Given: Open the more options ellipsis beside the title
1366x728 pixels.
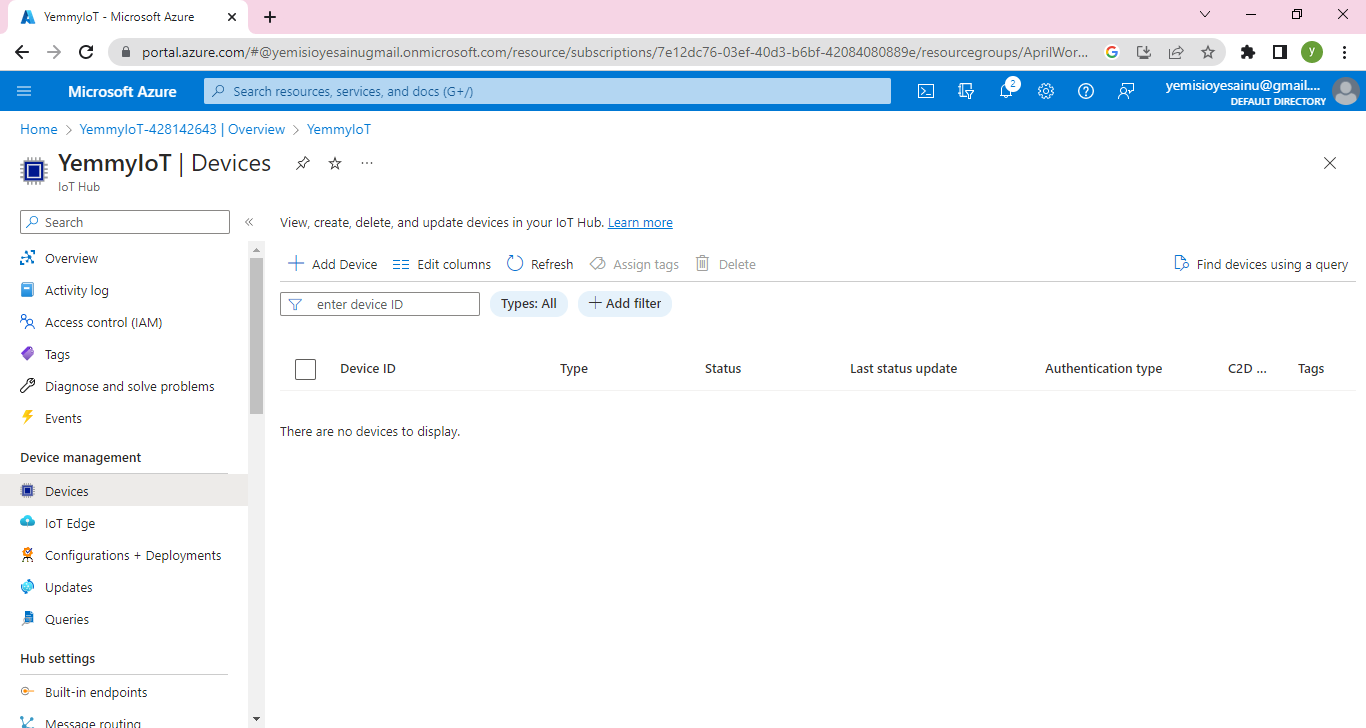Looking at the screenshot, I should [x=367, y=163].
